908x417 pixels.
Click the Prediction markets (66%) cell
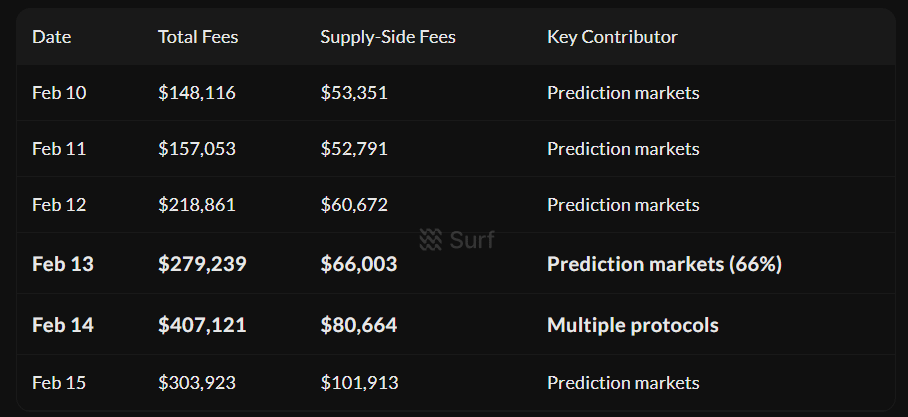click(x=664, y=264)
